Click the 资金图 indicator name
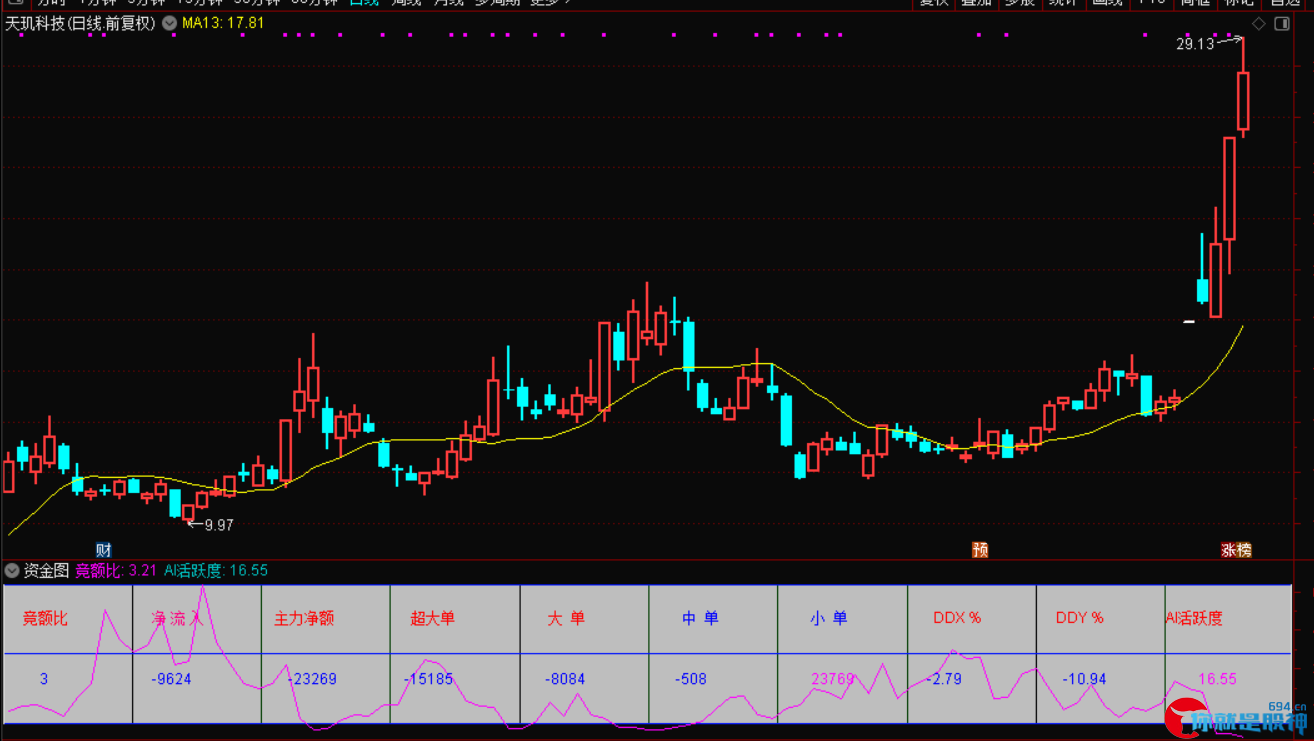 point(47,571)
